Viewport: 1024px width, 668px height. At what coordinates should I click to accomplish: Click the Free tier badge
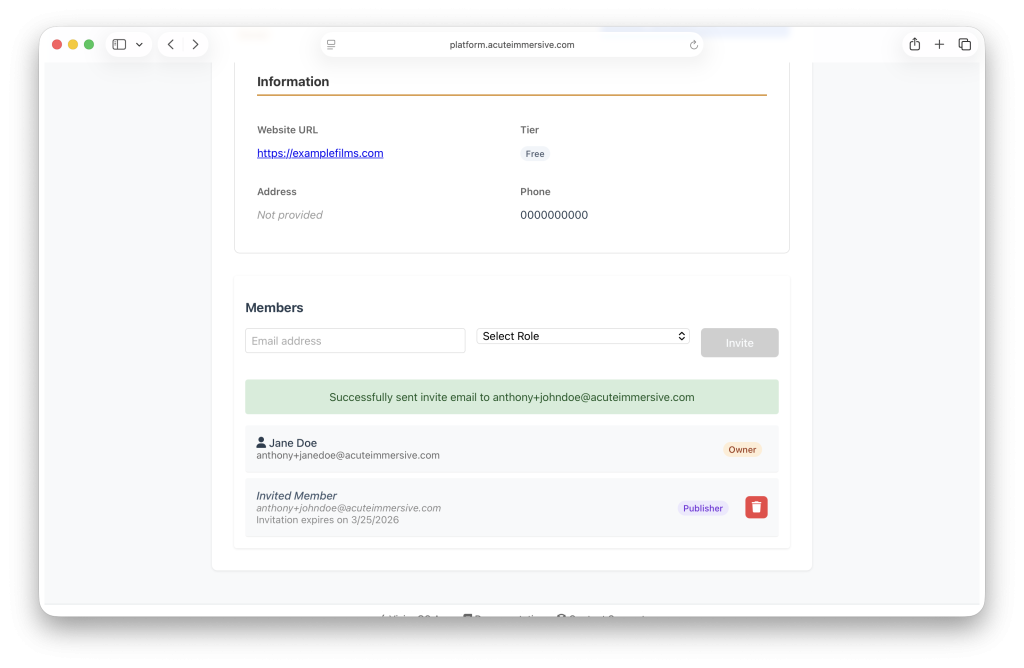[x=535, y=154]
